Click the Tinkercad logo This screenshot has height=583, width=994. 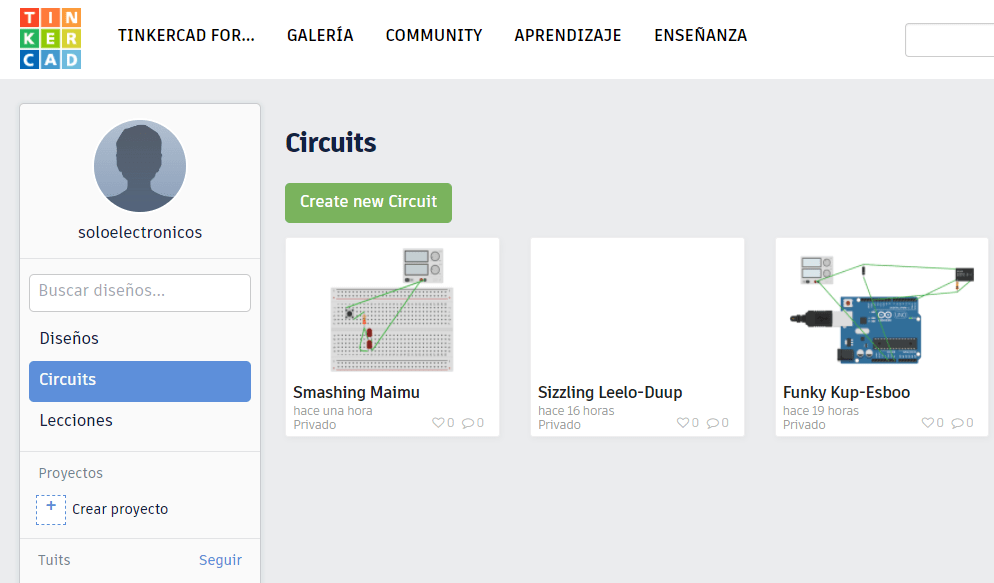[x=49, y=38]
